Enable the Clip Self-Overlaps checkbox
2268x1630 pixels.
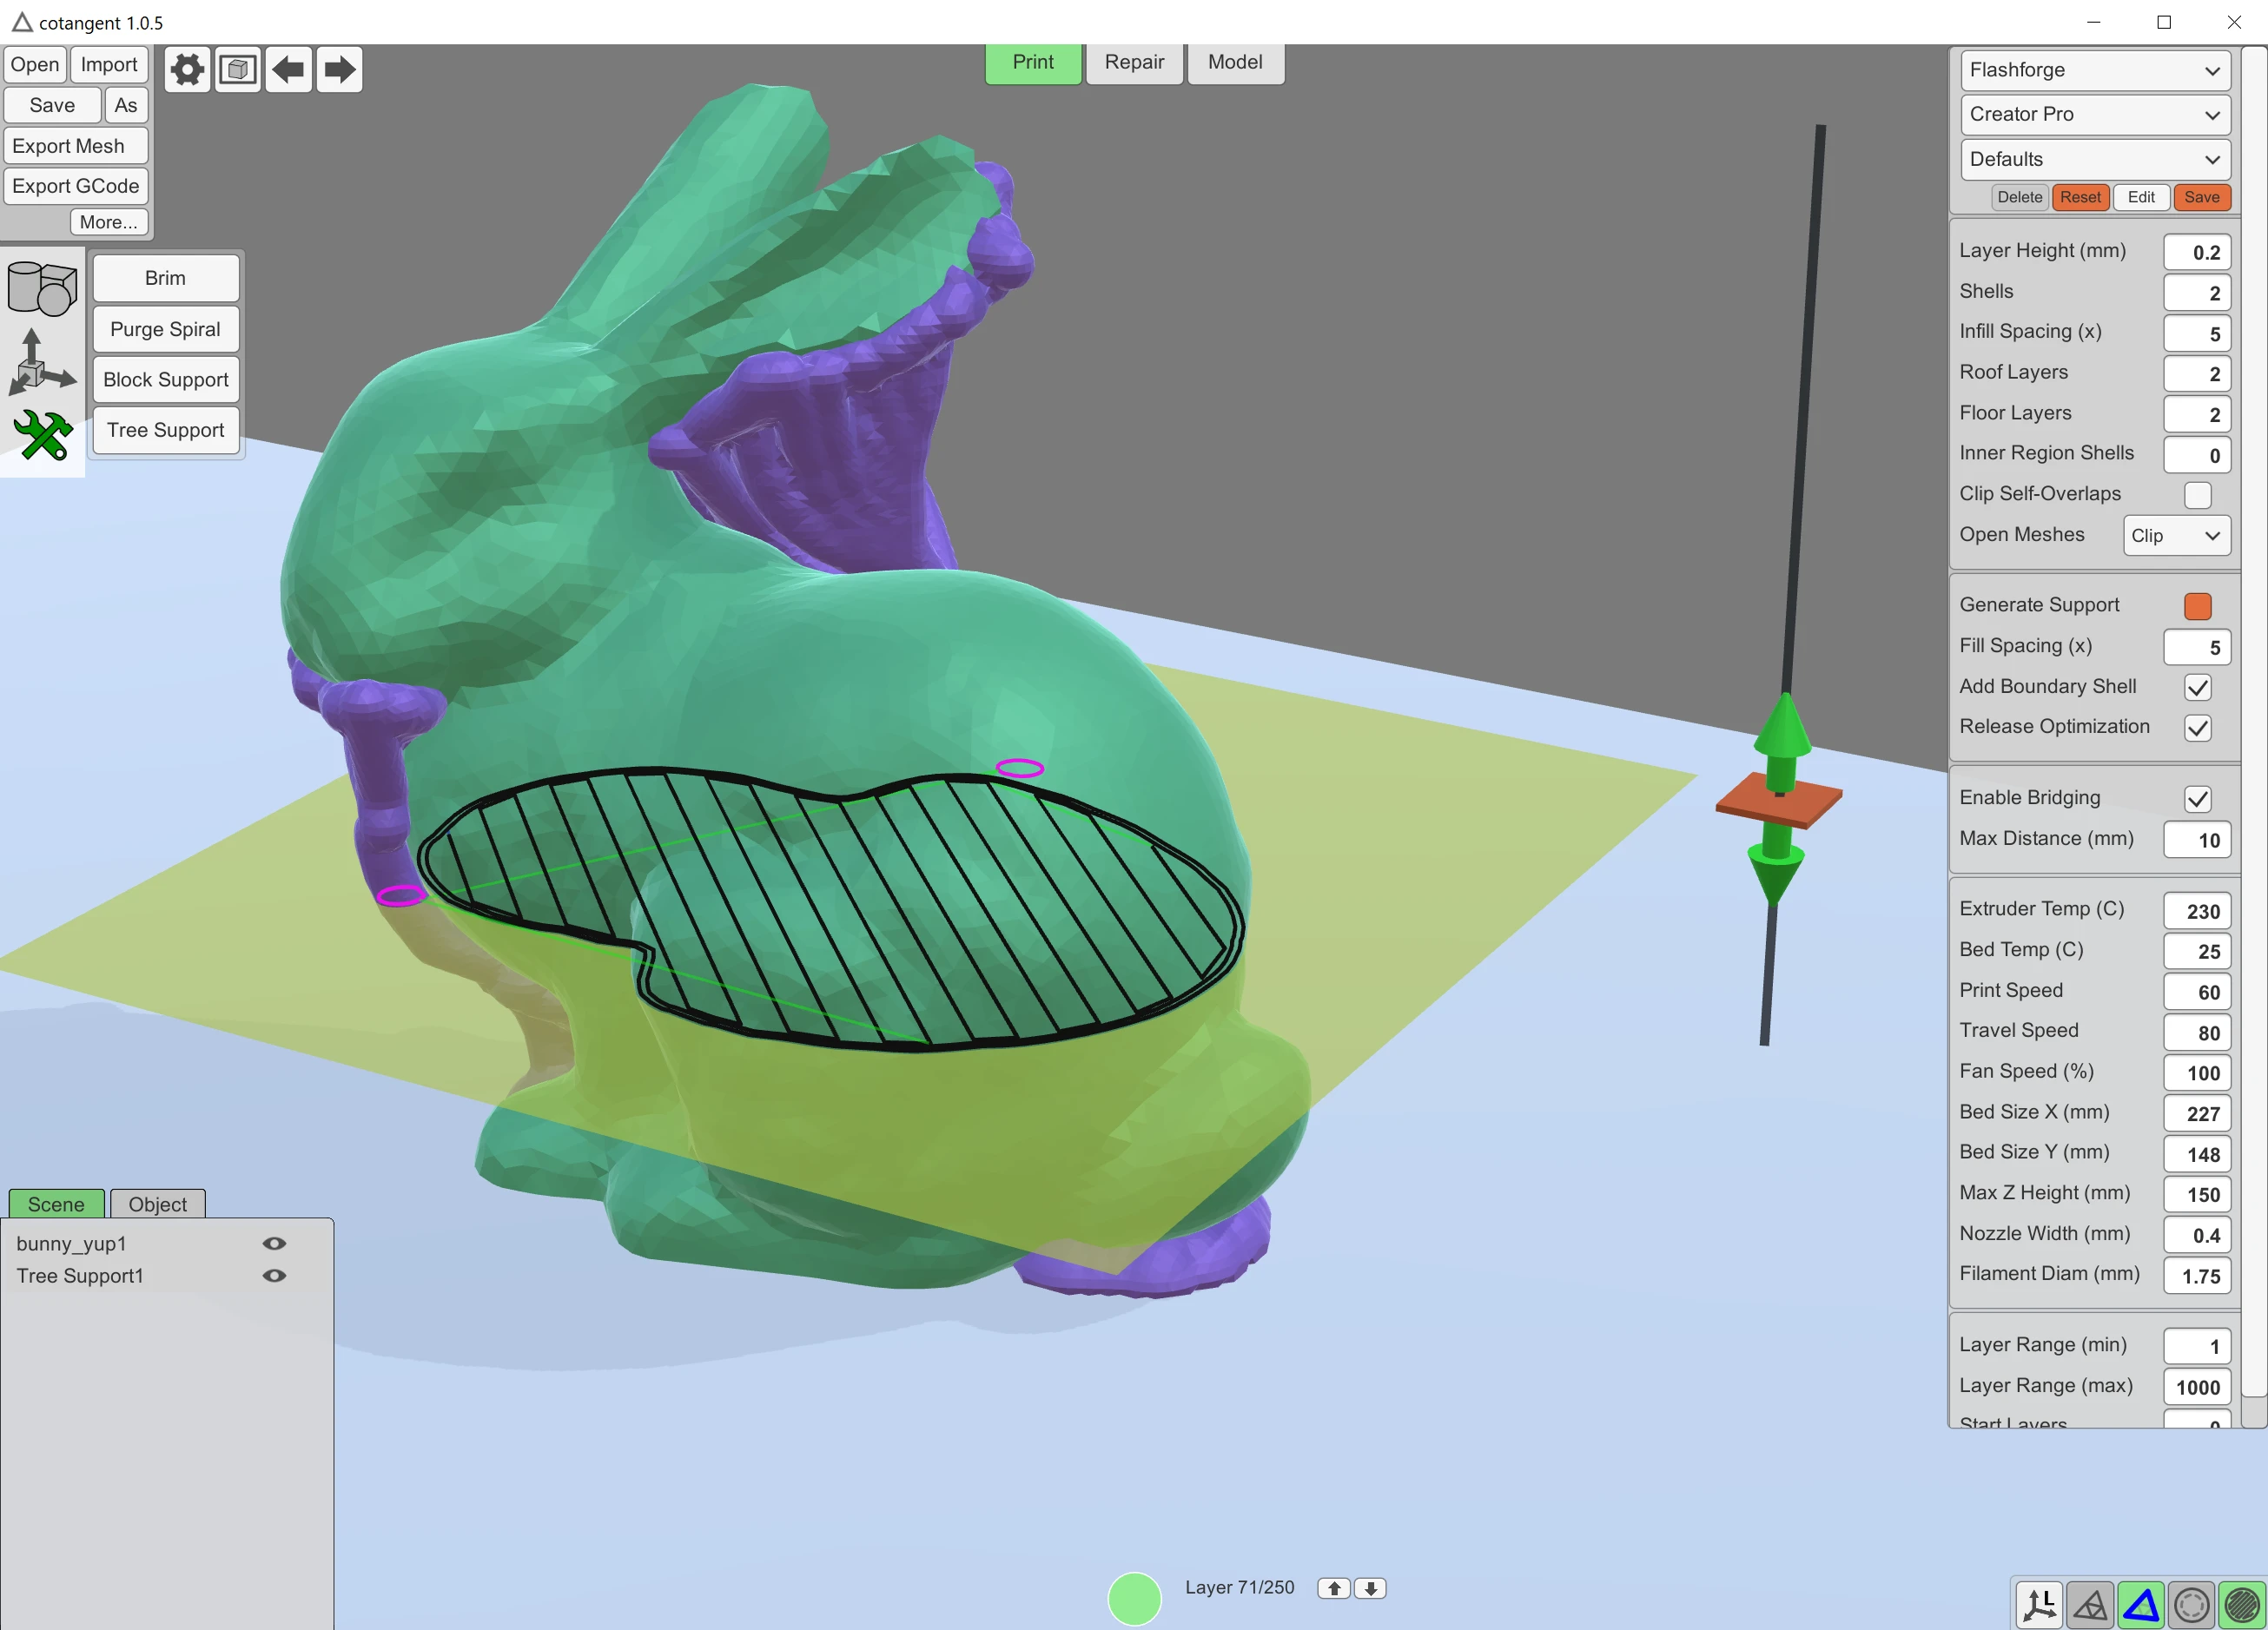click(x=2197, y=495)
